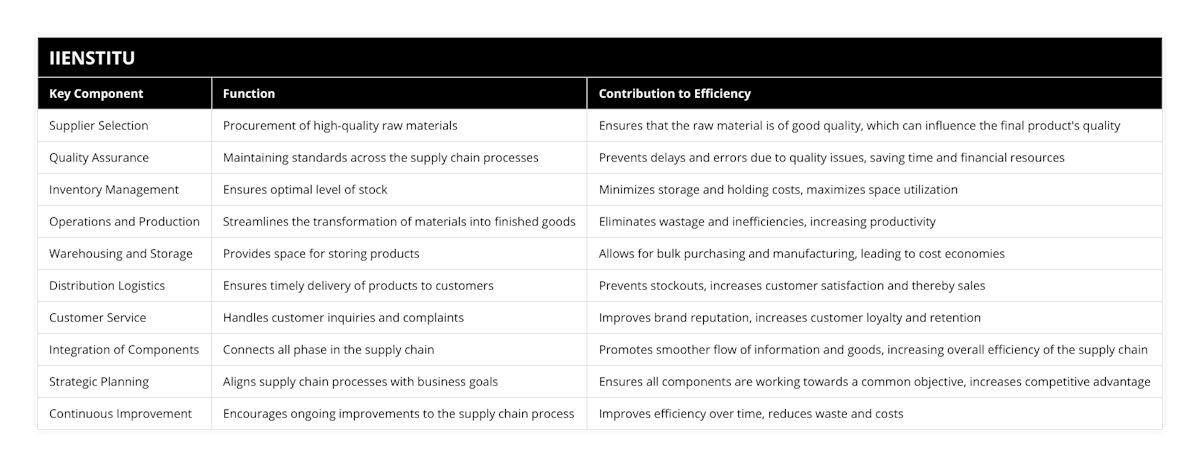Select "Prevents stockouts" efficiency cell
This screenshot has width=1200, height=467.
791,286
